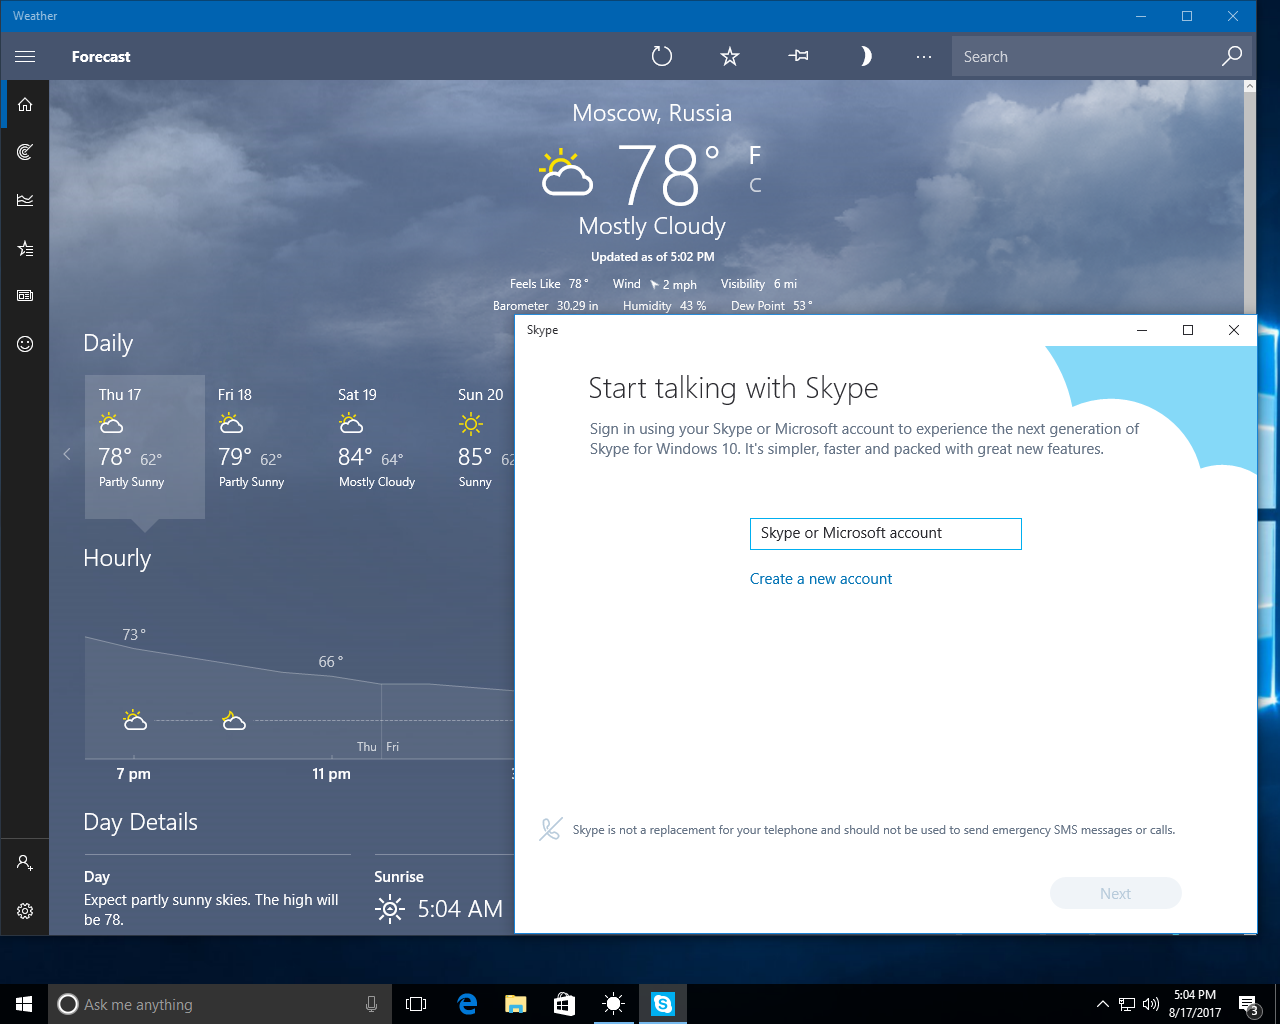The image size is (1280, 1024).
Task: Launch Microsoft Edge from taskbar
Action: 467,1004
